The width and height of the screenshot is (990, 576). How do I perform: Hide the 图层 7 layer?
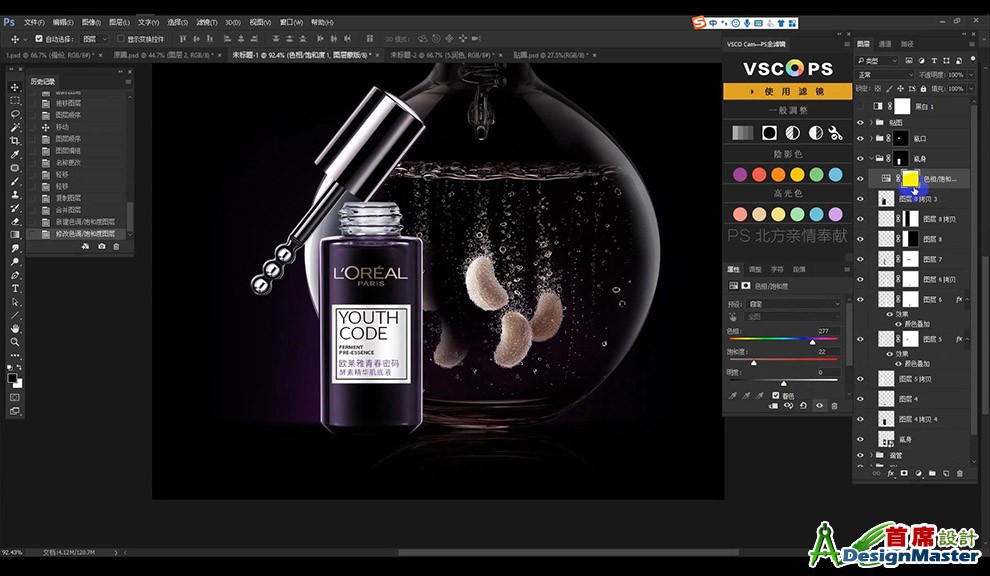860,259
